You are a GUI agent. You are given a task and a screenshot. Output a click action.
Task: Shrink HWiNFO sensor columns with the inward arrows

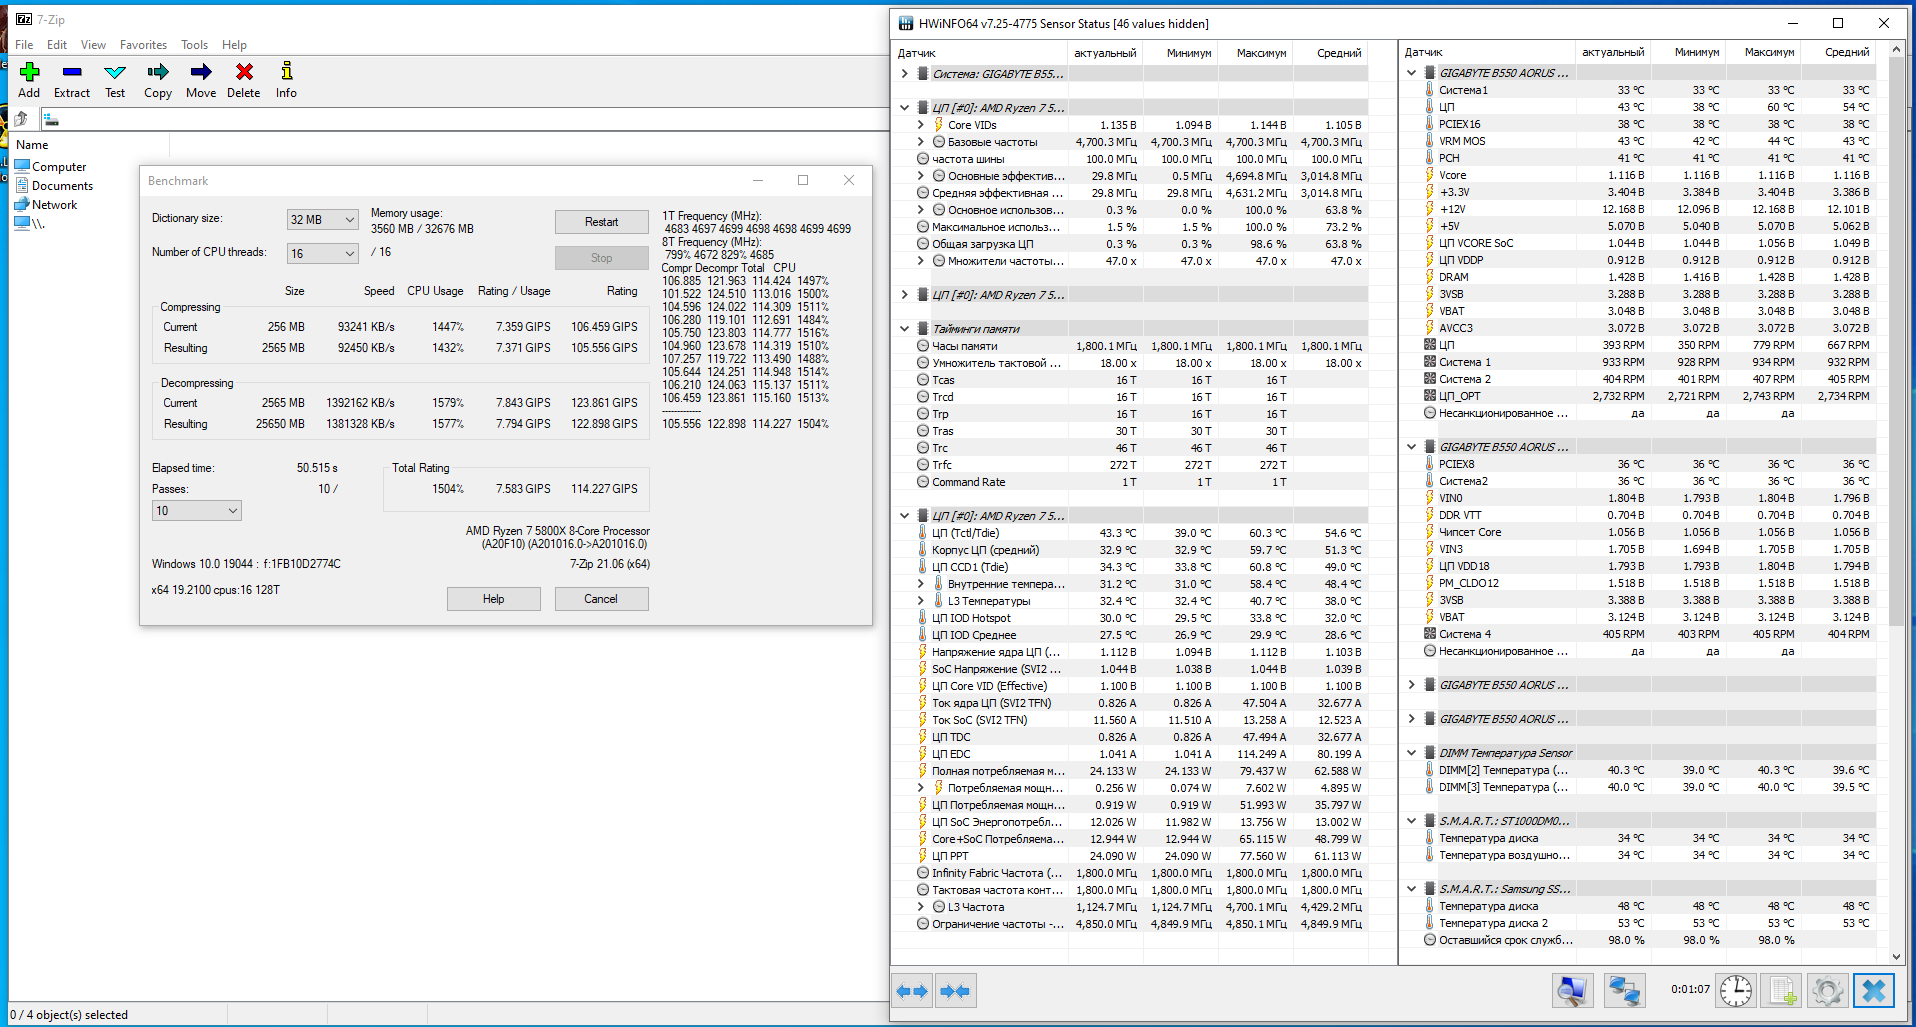pyautogui.click(x=955, y=991)
